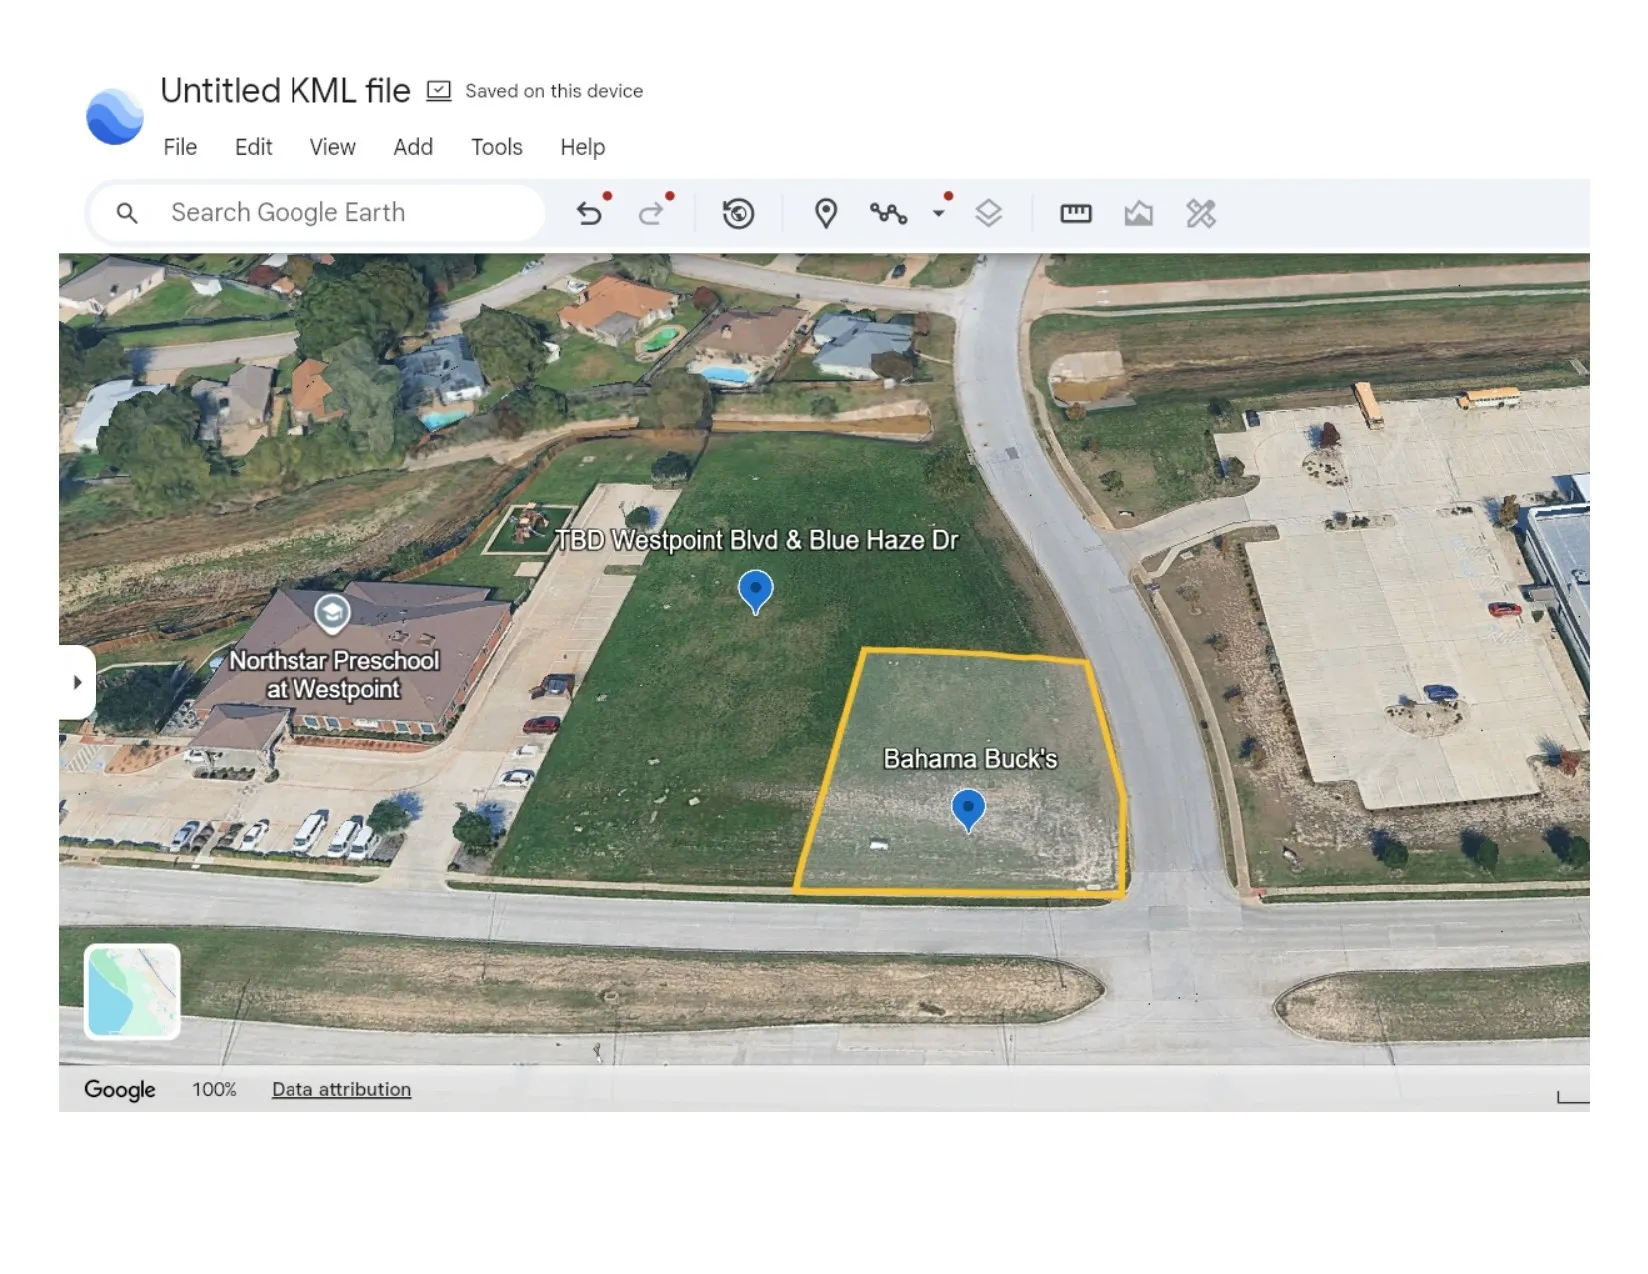Click the image overlay toolbar icon
The image size is (1648, 1274).
click(1139, 213)
